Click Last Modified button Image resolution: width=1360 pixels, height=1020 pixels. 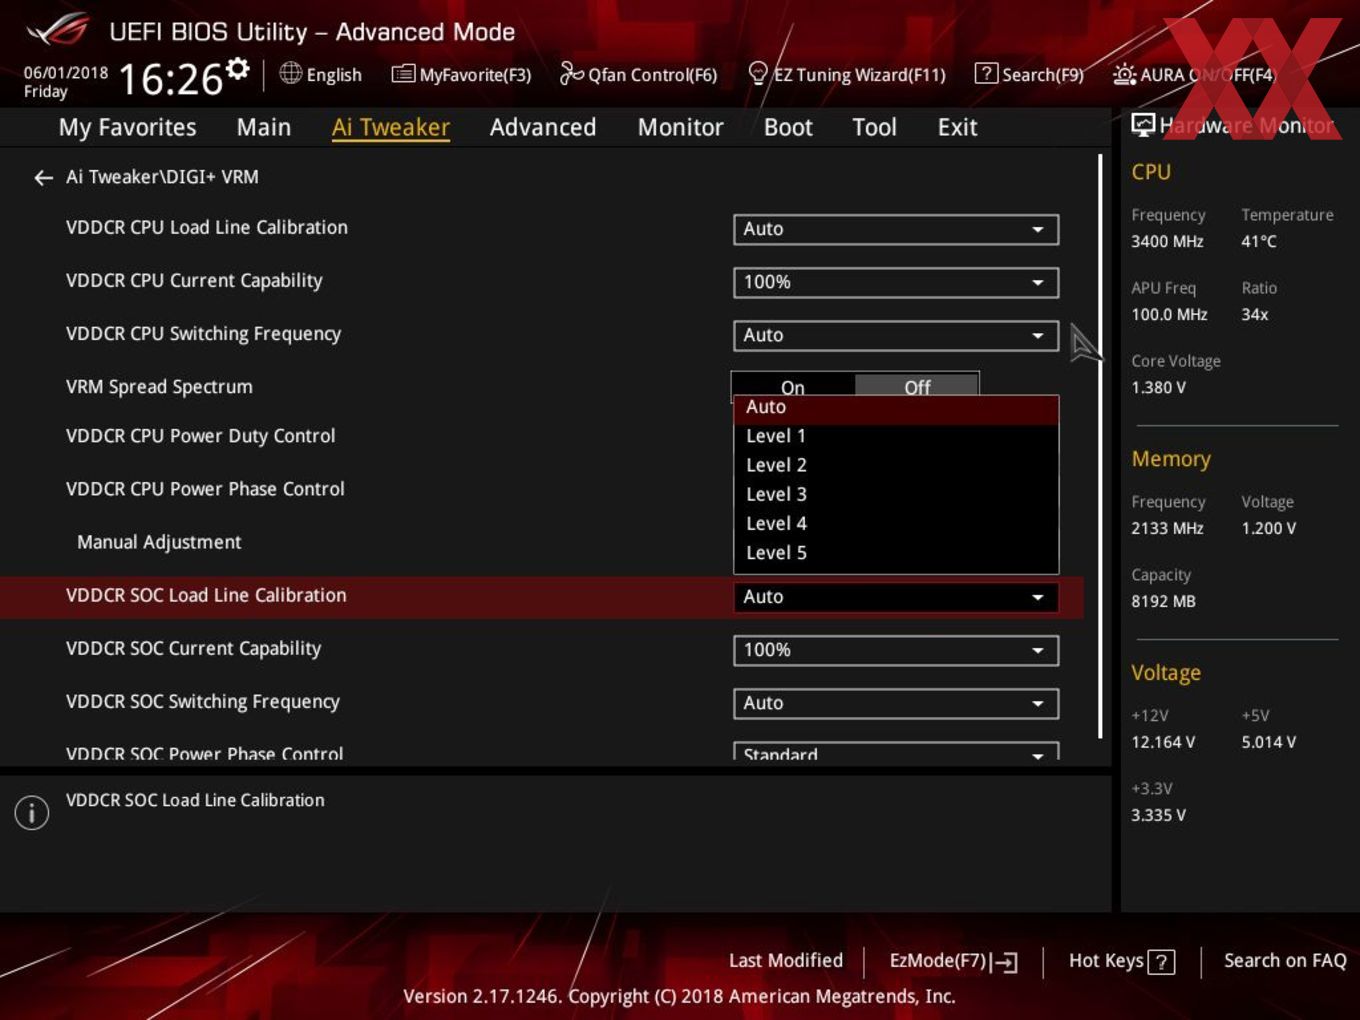coord(786,961)
